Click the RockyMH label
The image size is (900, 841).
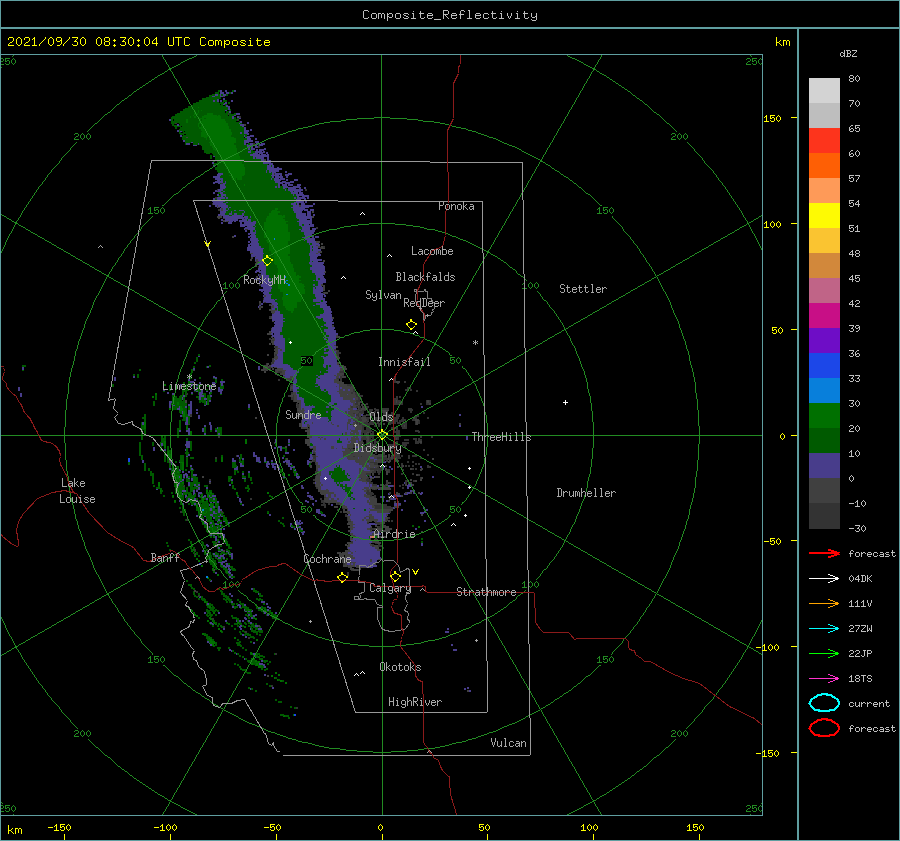264,280
